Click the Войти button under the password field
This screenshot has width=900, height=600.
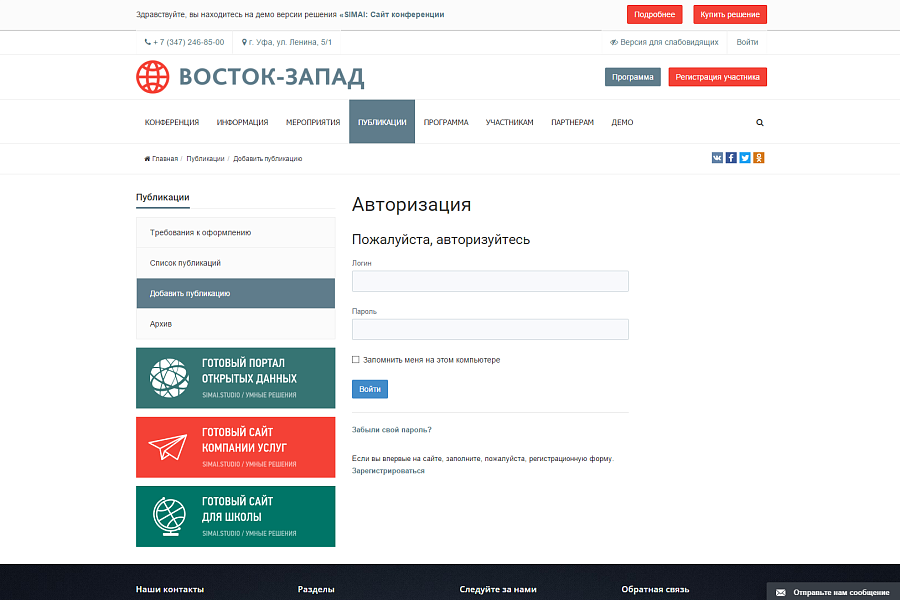click(x=368, y=388)
